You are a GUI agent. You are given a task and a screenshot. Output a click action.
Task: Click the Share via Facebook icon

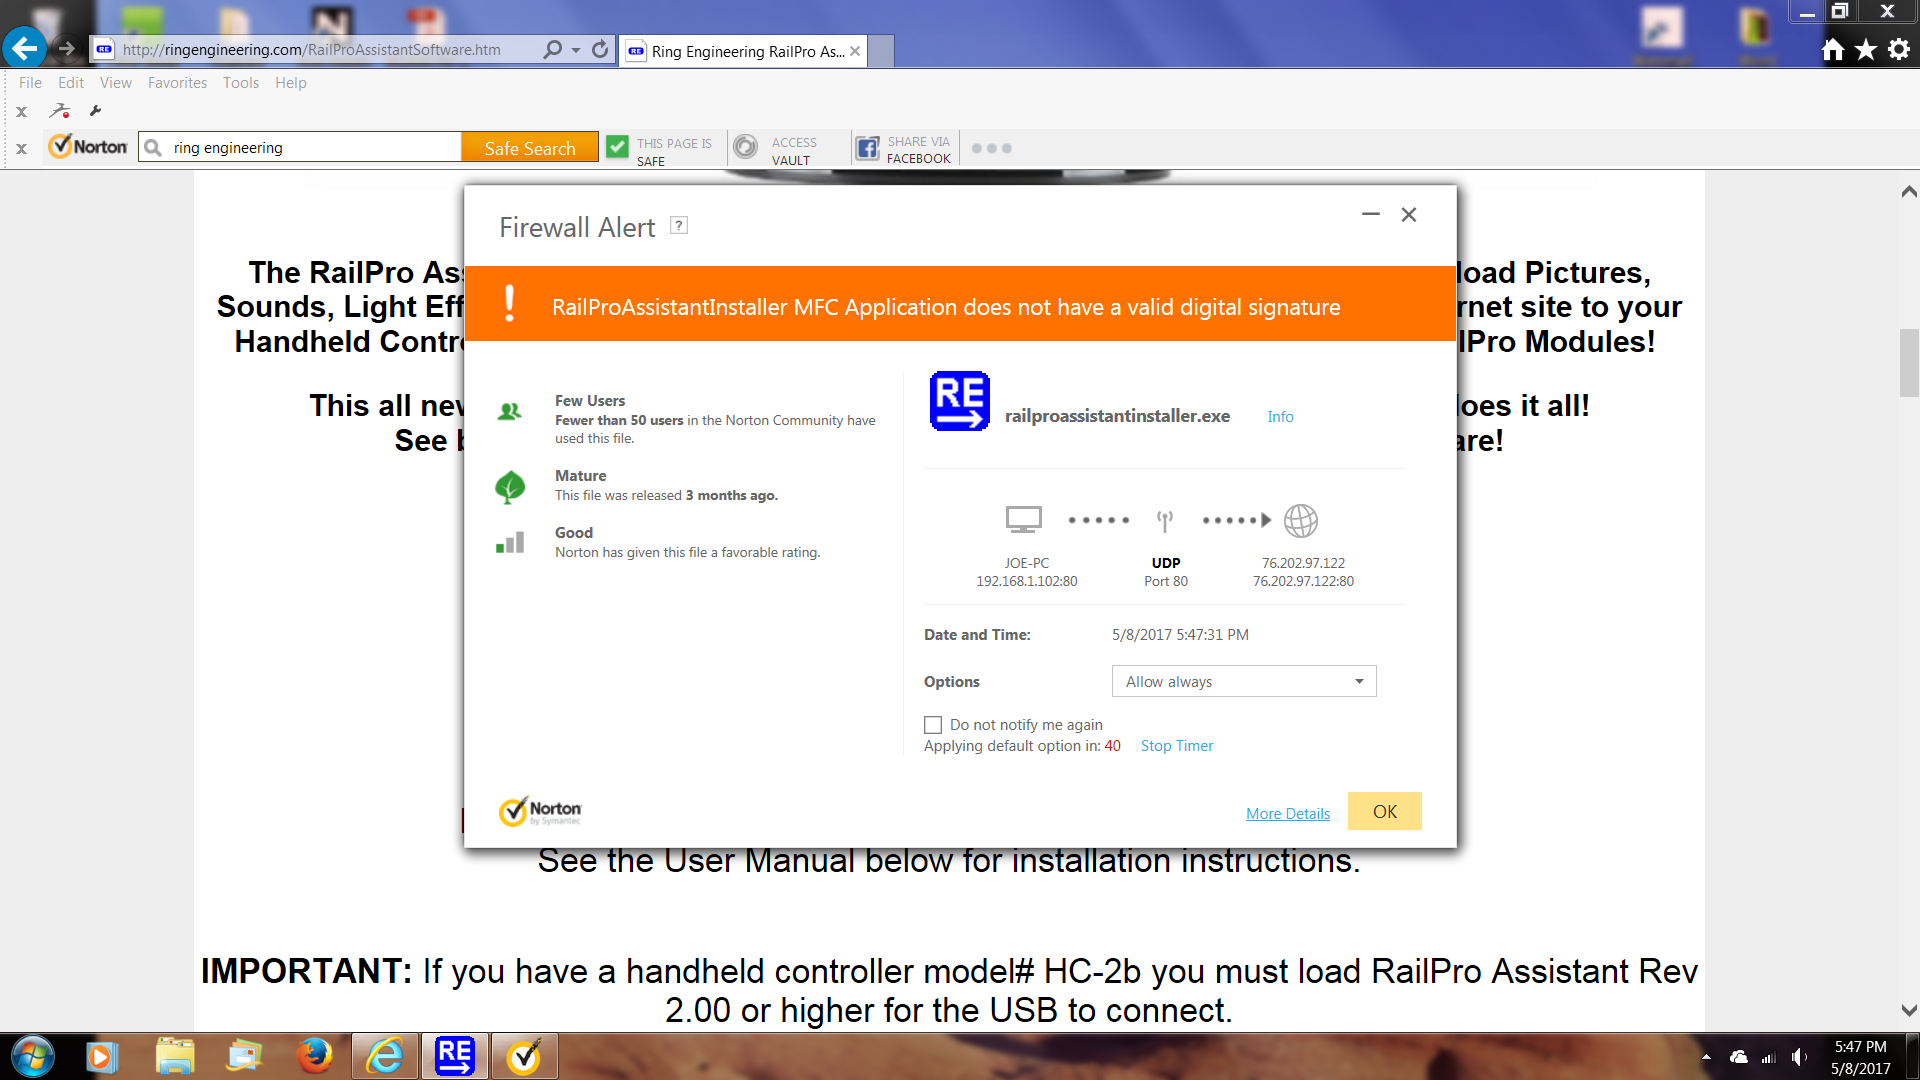868,149
